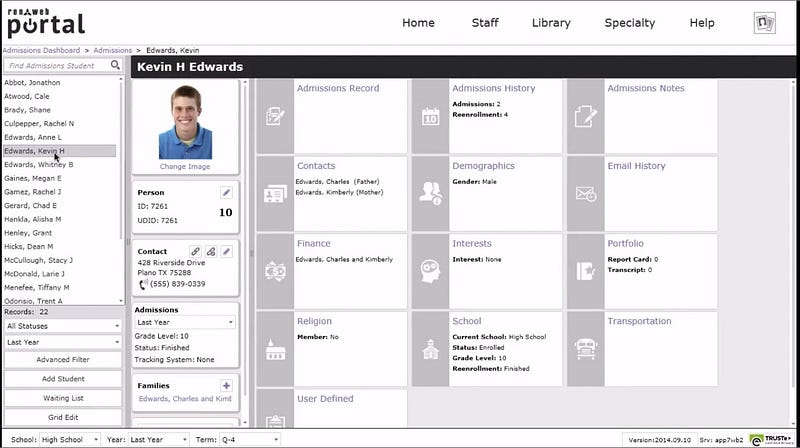Select Henley, Grant in student list
The height and width of the screenshot is (448, 800).
pyautogui.click(x=28, y=233)
